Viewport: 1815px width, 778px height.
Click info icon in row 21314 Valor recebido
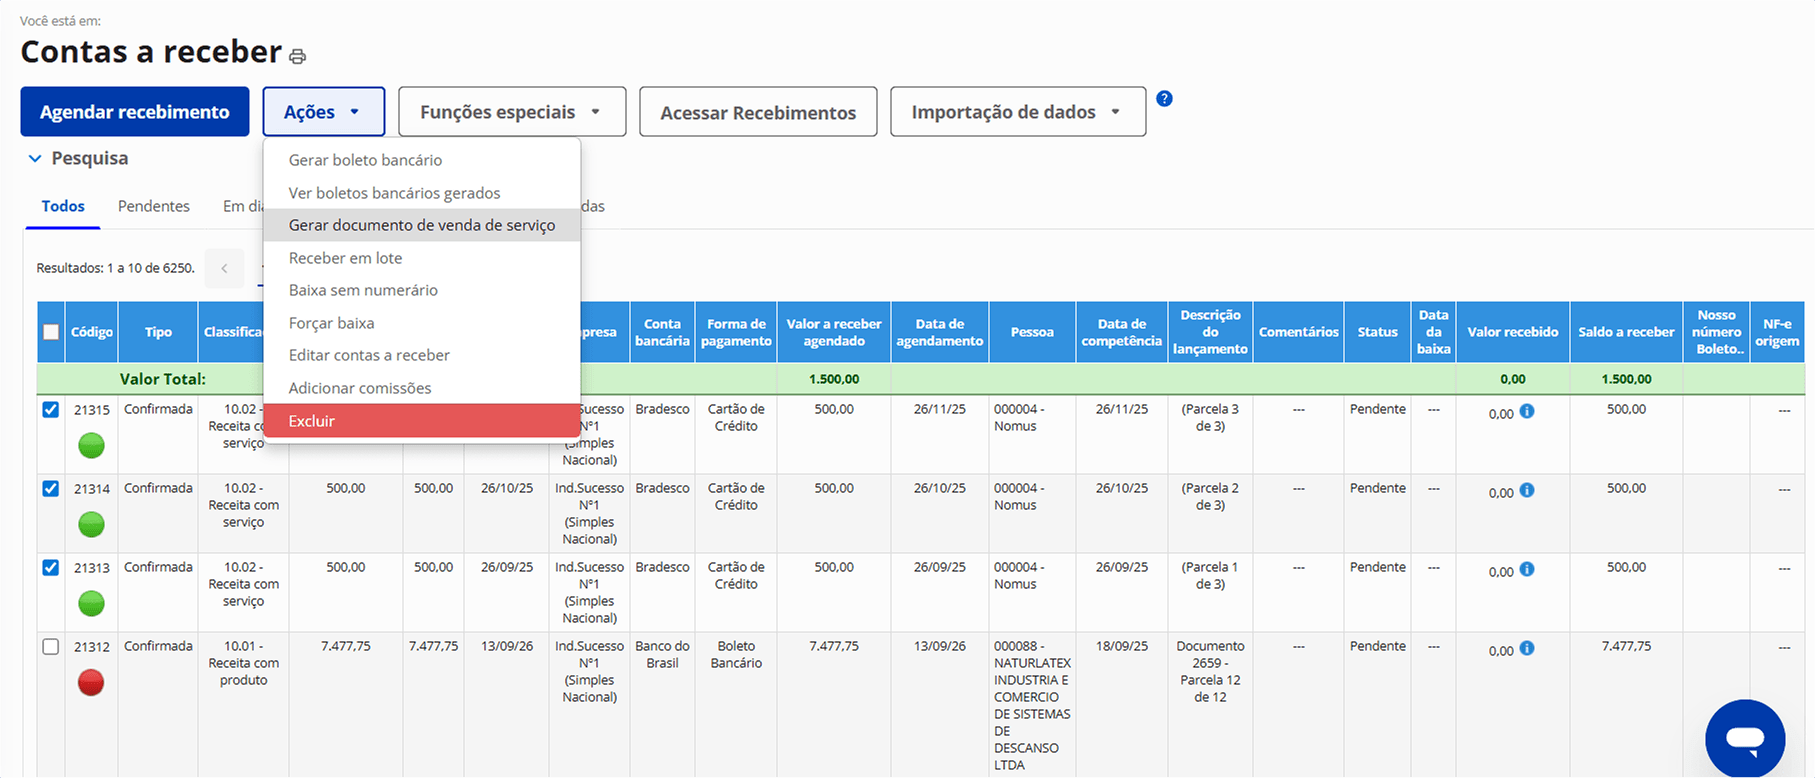pos(1527,490)
